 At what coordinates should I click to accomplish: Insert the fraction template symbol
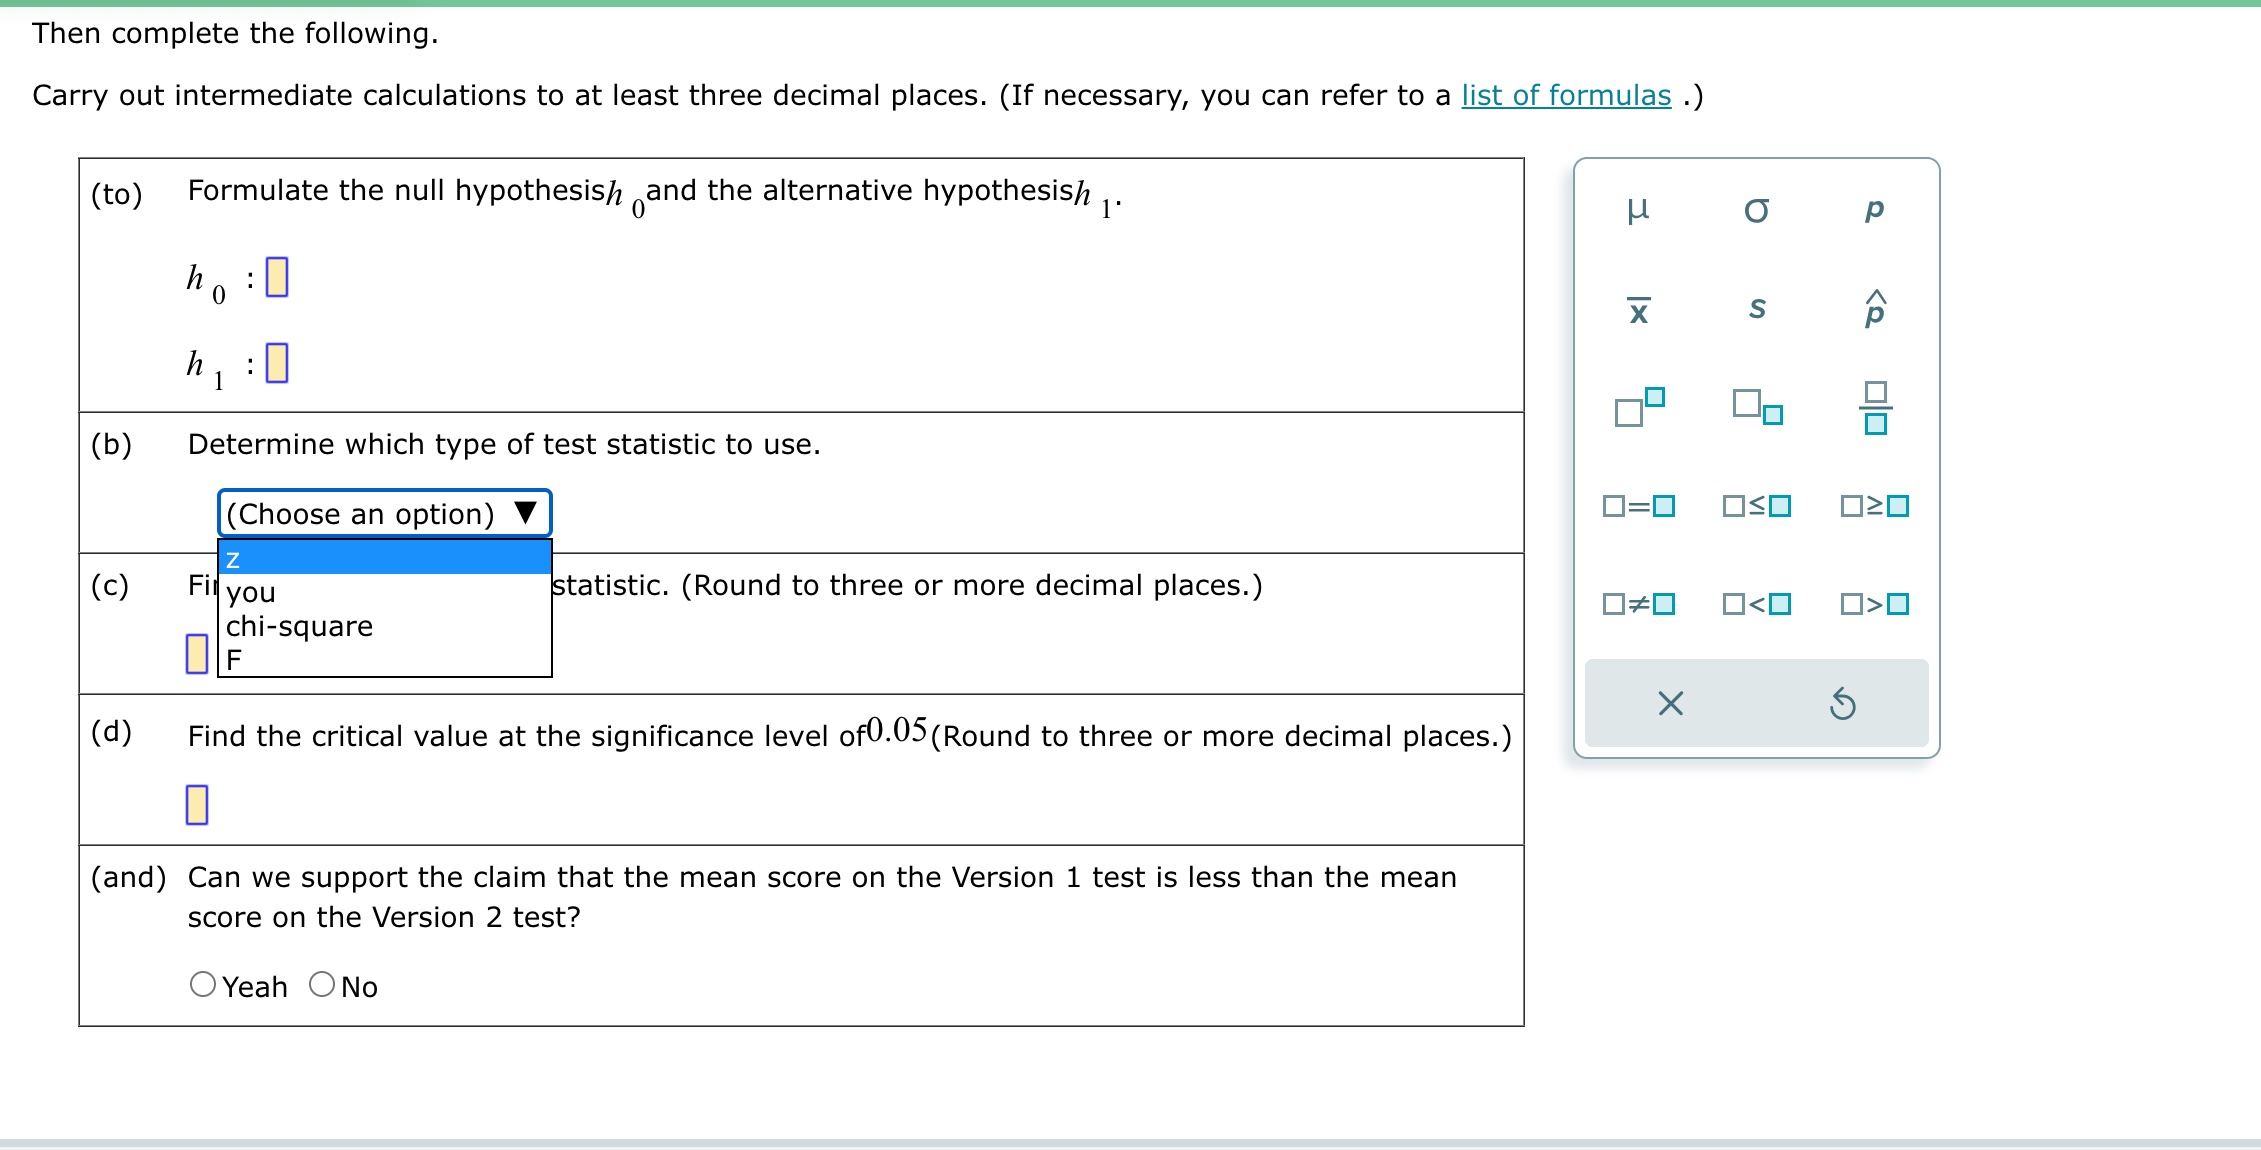[1877, 408]
